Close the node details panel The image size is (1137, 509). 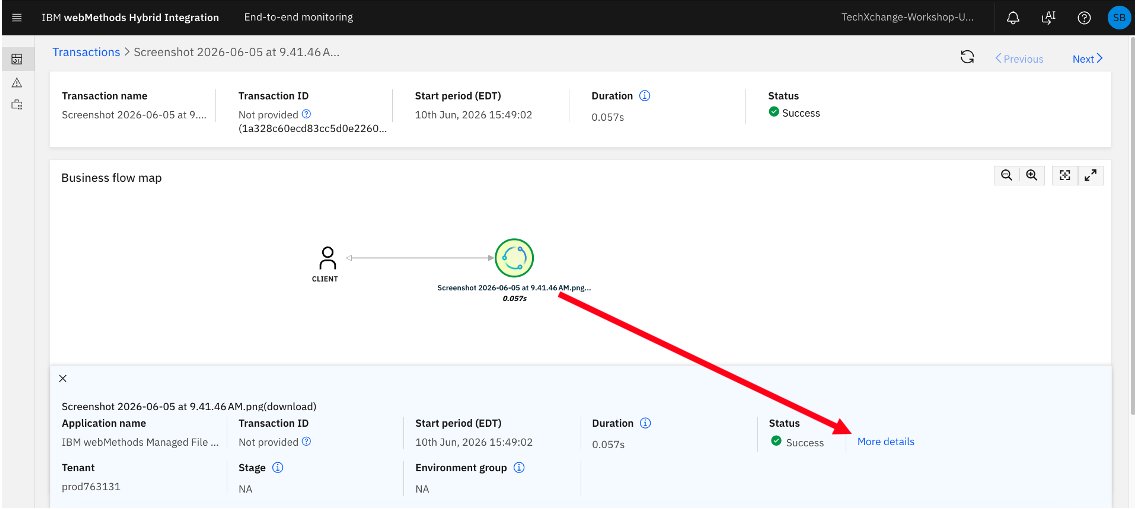62,378
